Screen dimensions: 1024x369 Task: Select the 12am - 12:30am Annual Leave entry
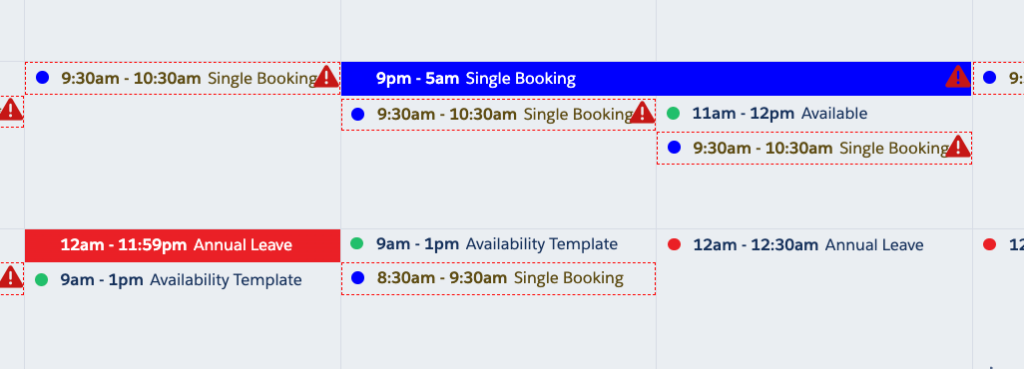tap(814, 245)
